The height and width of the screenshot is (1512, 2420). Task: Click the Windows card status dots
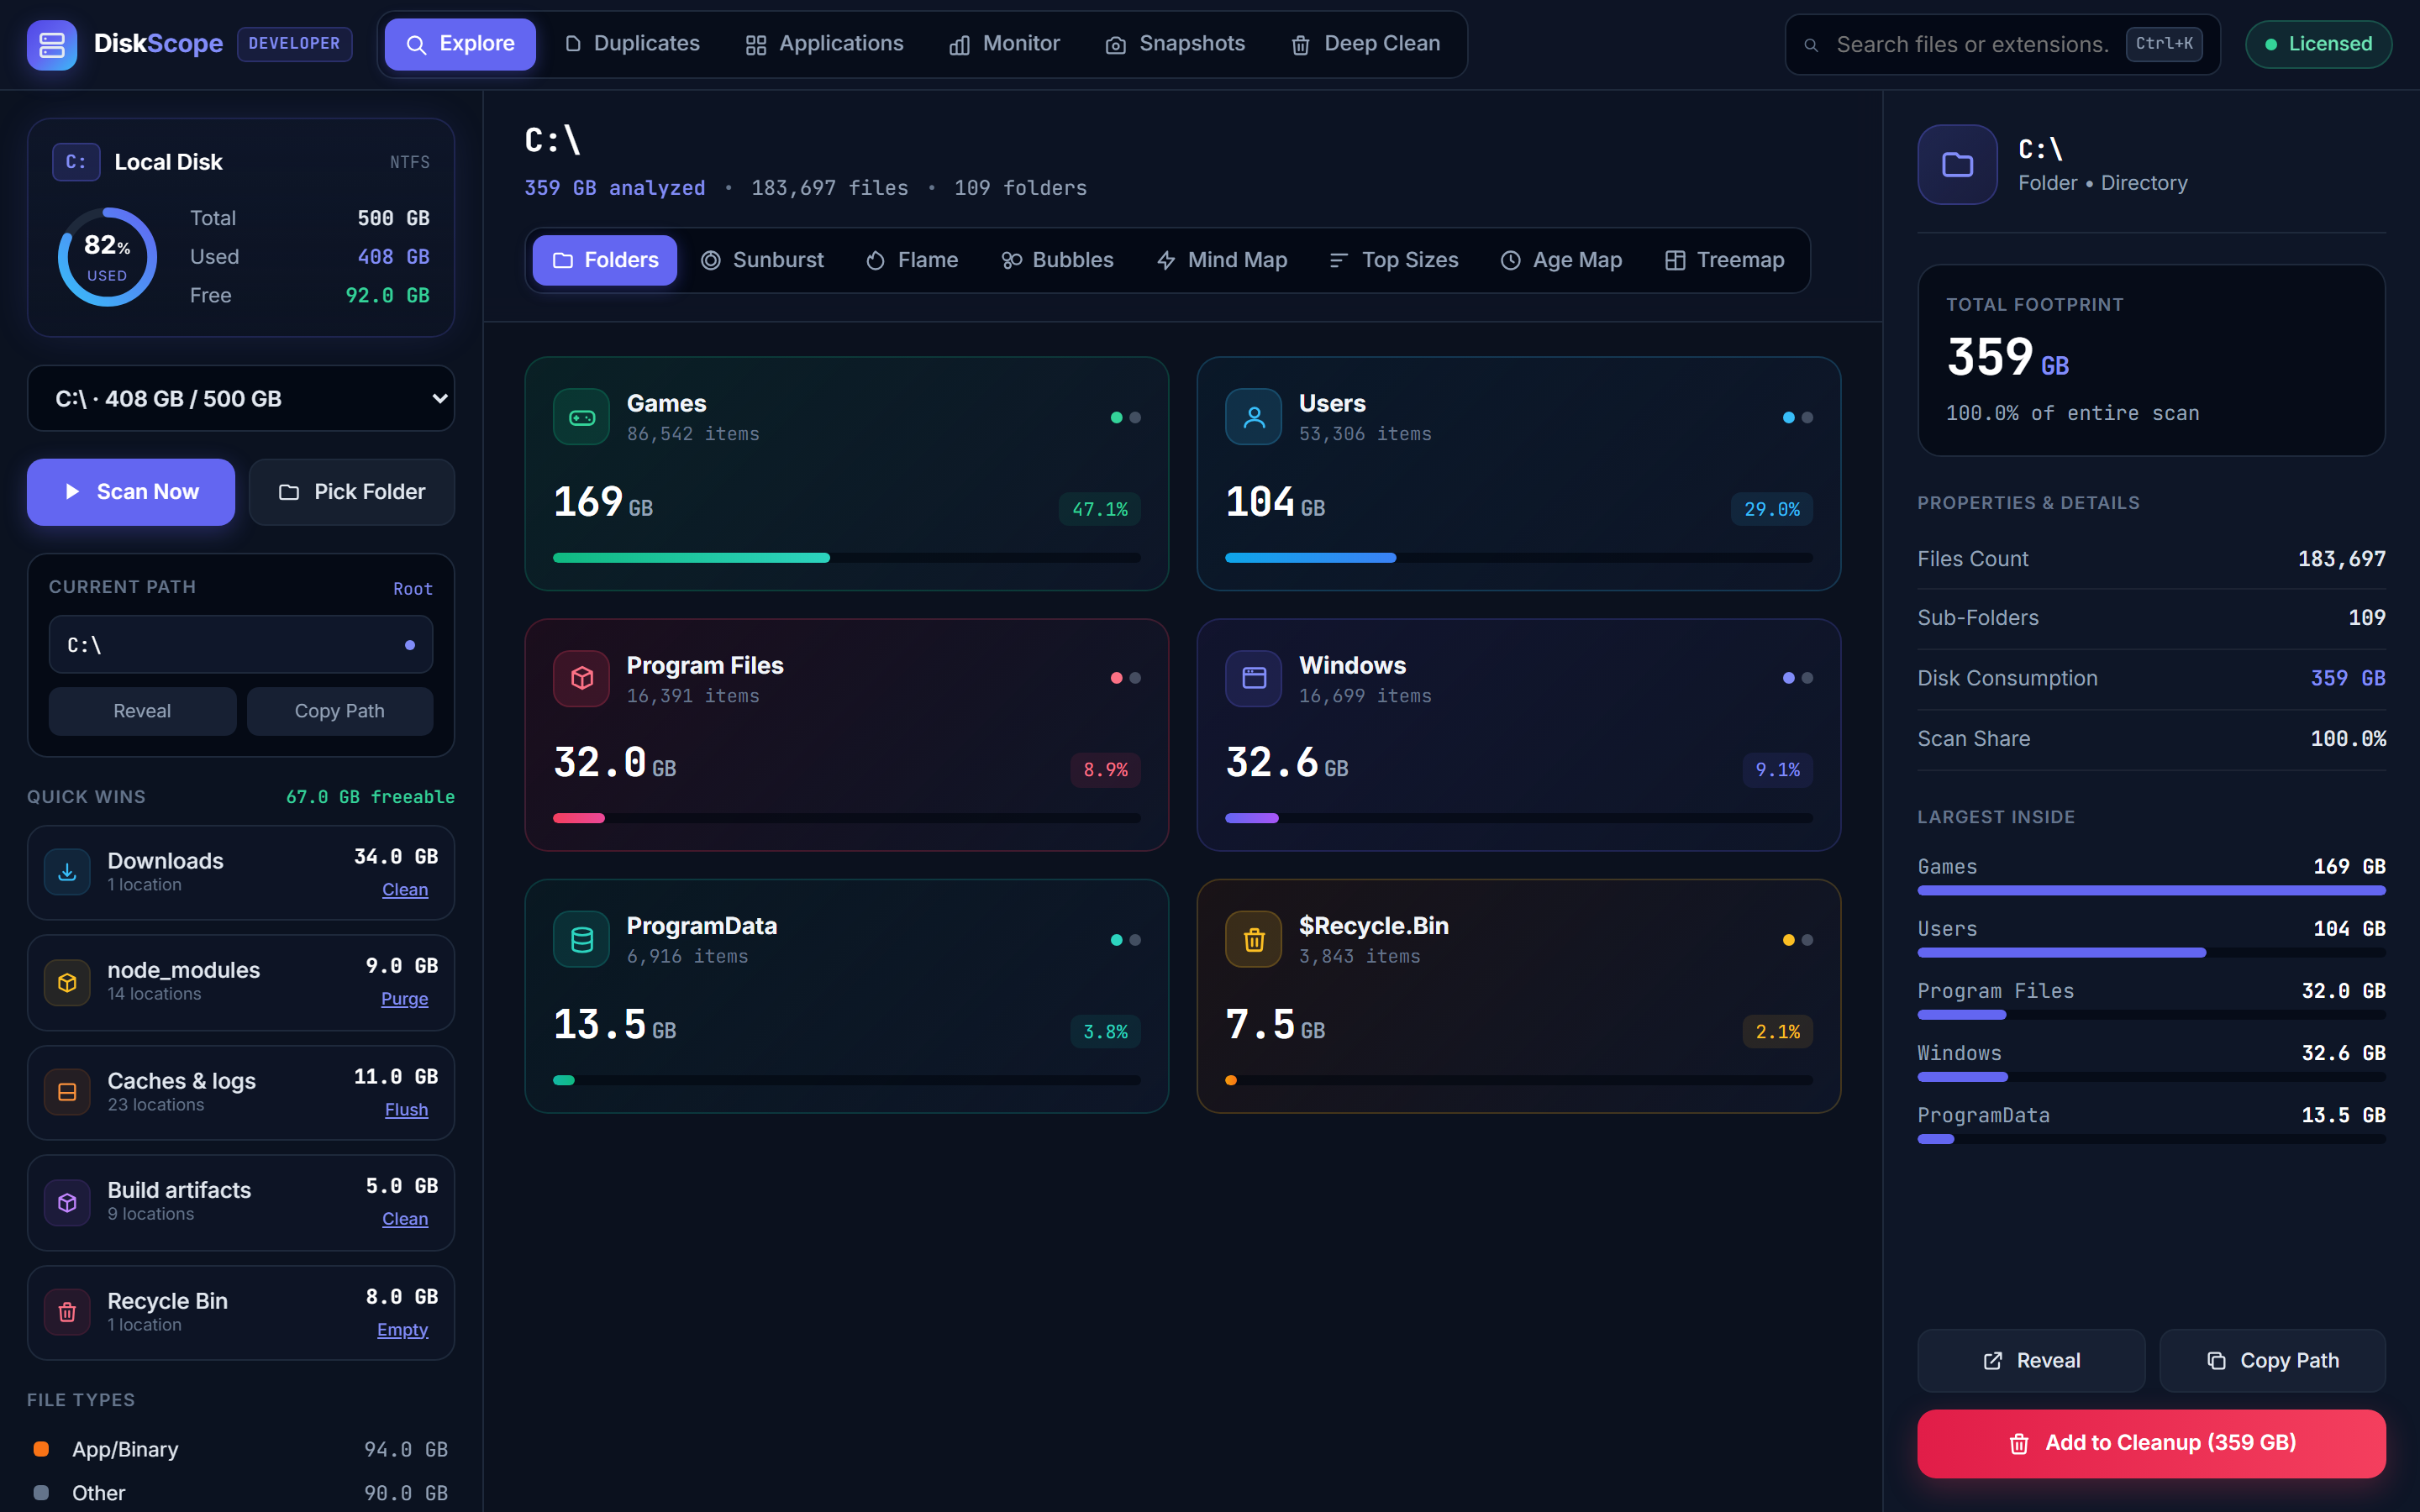(x=1797, y=678)
